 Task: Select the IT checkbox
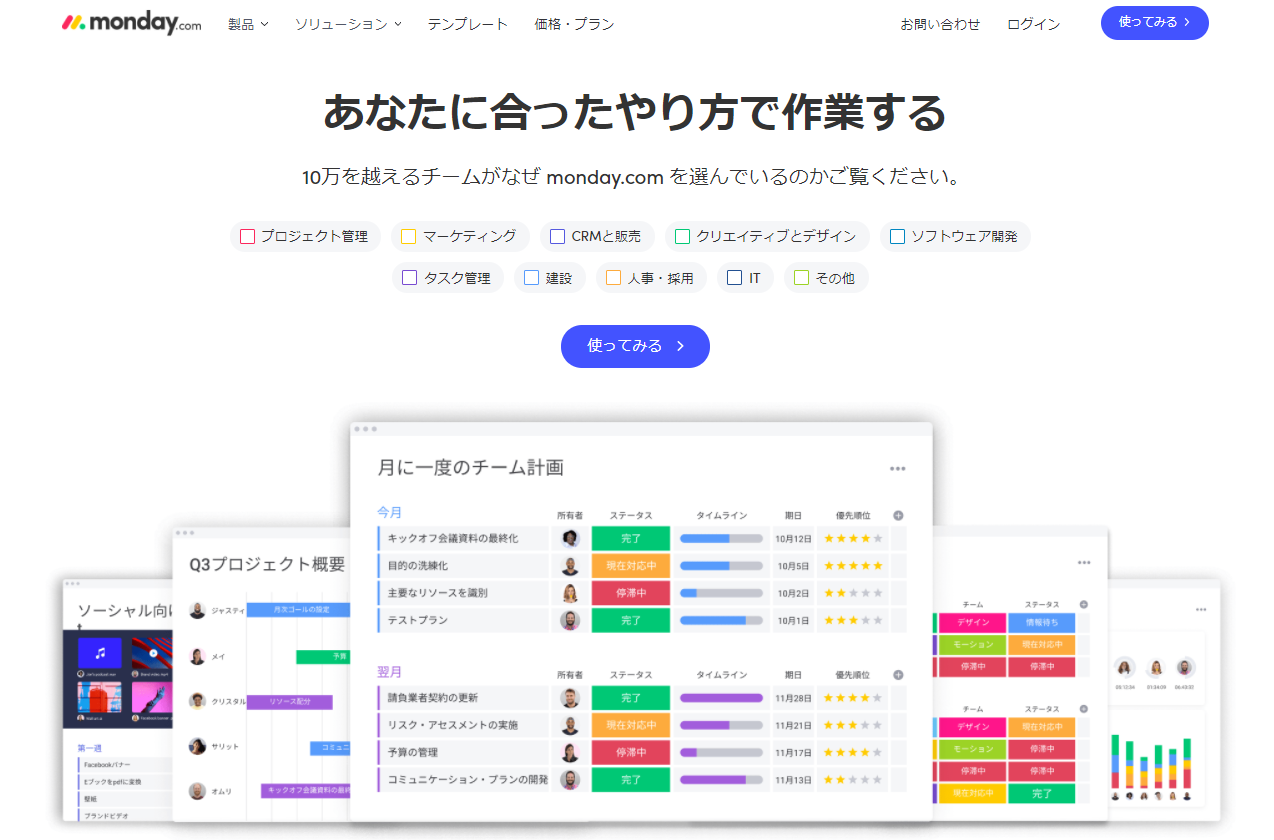(x=734, y=278)
